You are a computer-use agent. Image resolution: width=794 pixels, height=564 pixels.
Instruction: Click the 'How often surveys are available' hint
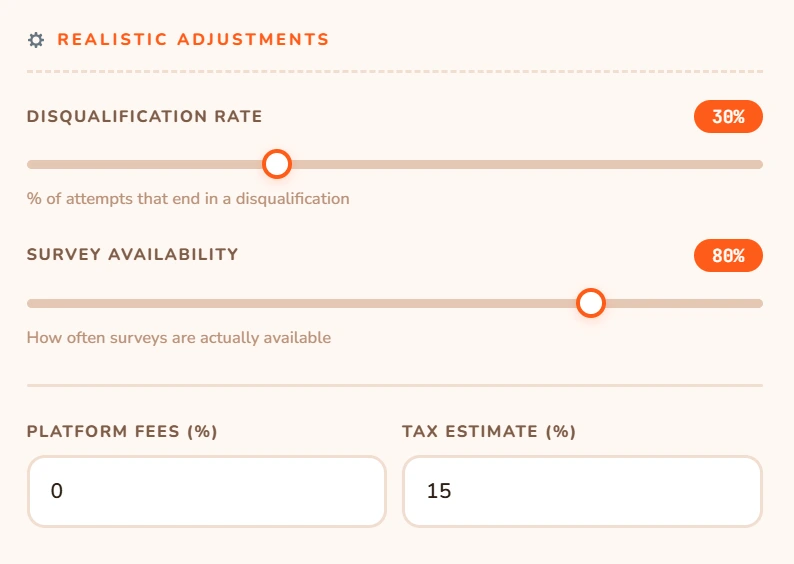[179, 337]
